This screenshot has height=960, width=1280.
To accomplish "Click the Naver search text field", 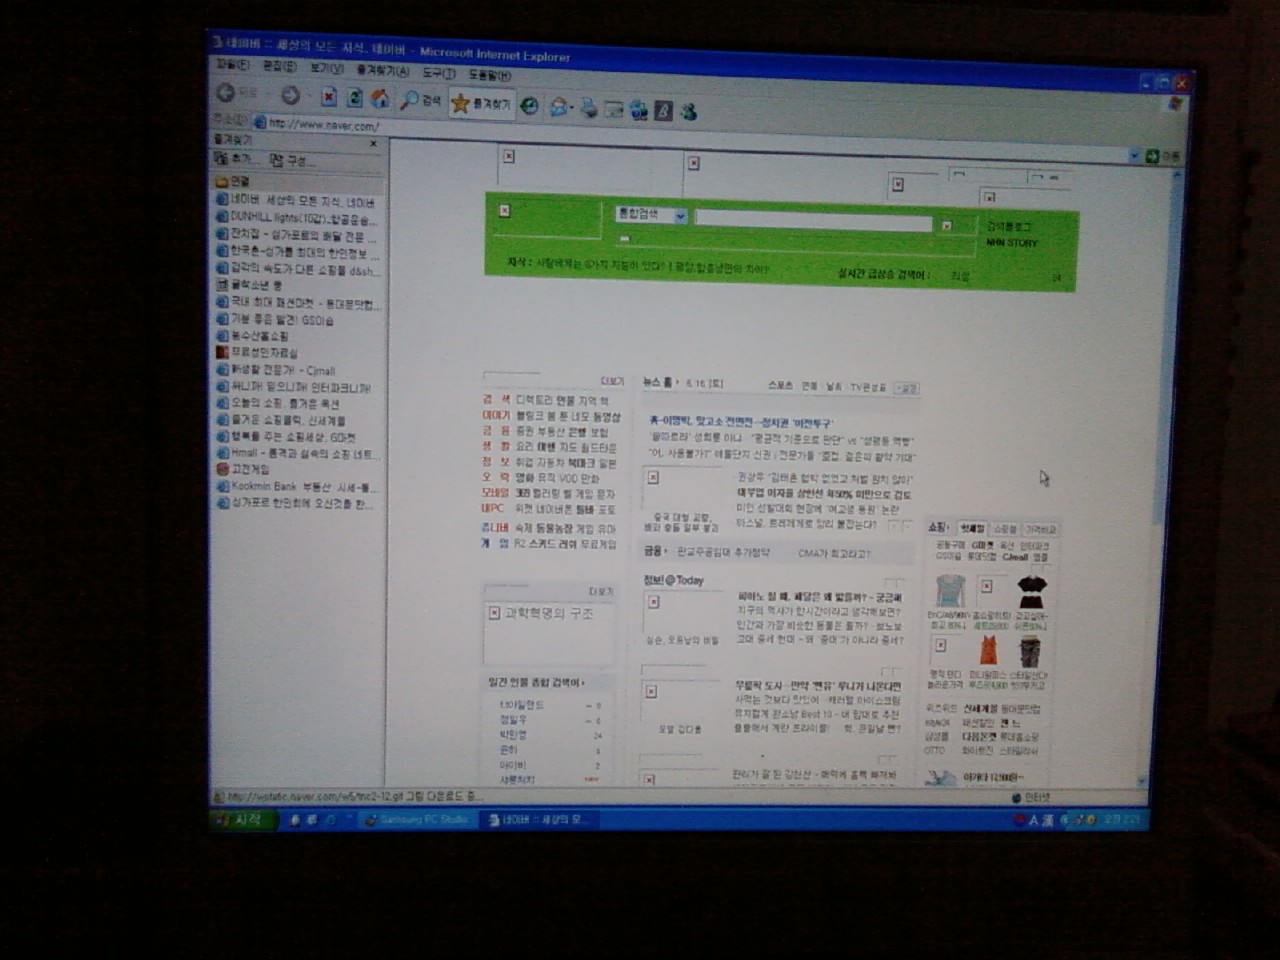I will coord(814,221).
